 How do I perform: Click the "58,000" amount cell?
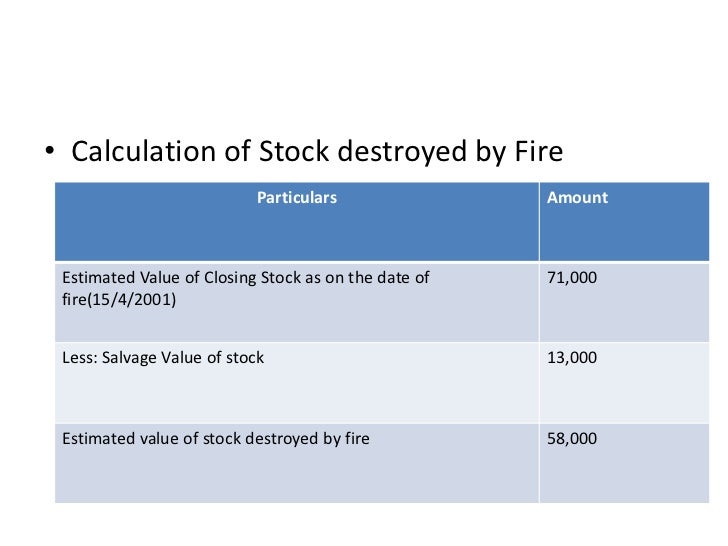point(572,437)
